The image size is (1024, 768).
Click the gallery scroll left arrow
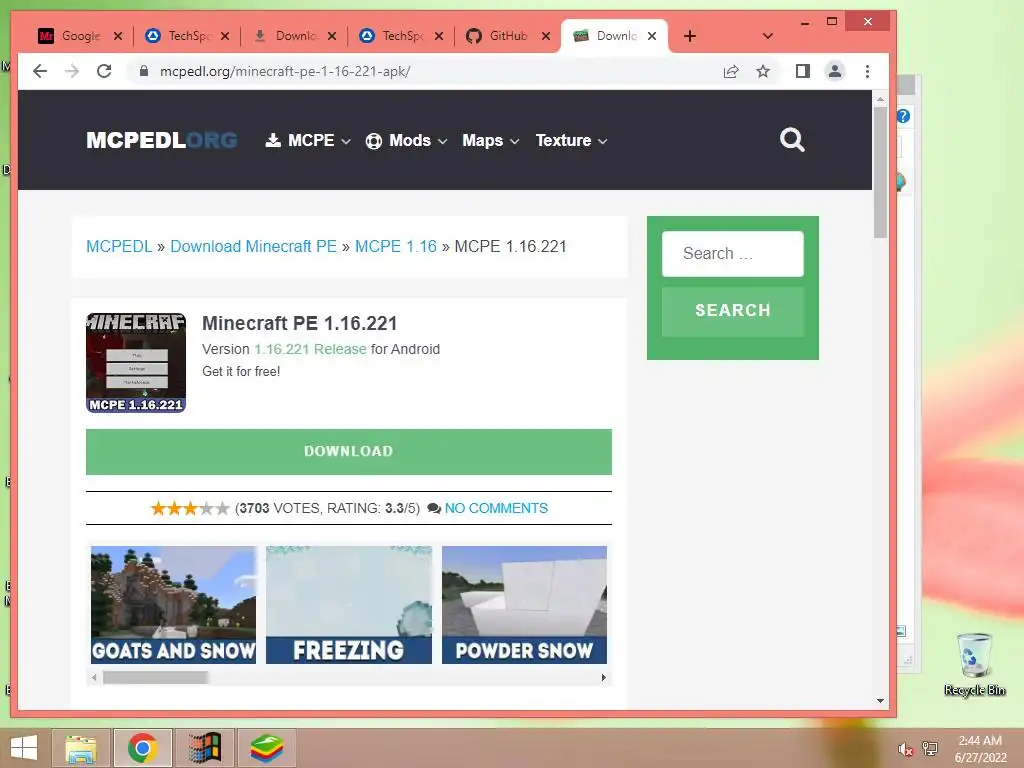pos(94,678)
